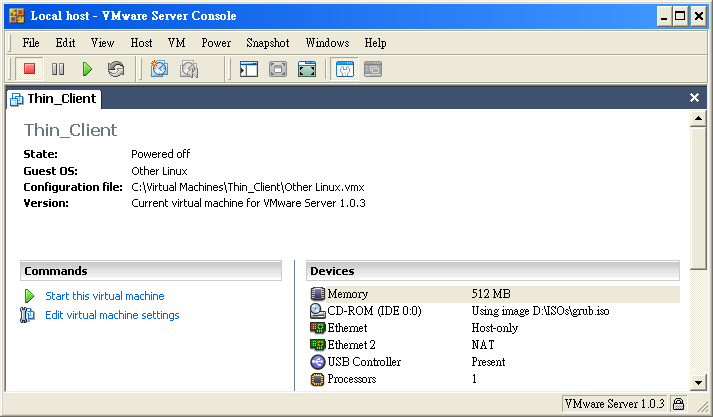Switch to full screen mode icon
Image resolution: width=713 pixels, height=417 pixels.
click(x=278, y=69)
